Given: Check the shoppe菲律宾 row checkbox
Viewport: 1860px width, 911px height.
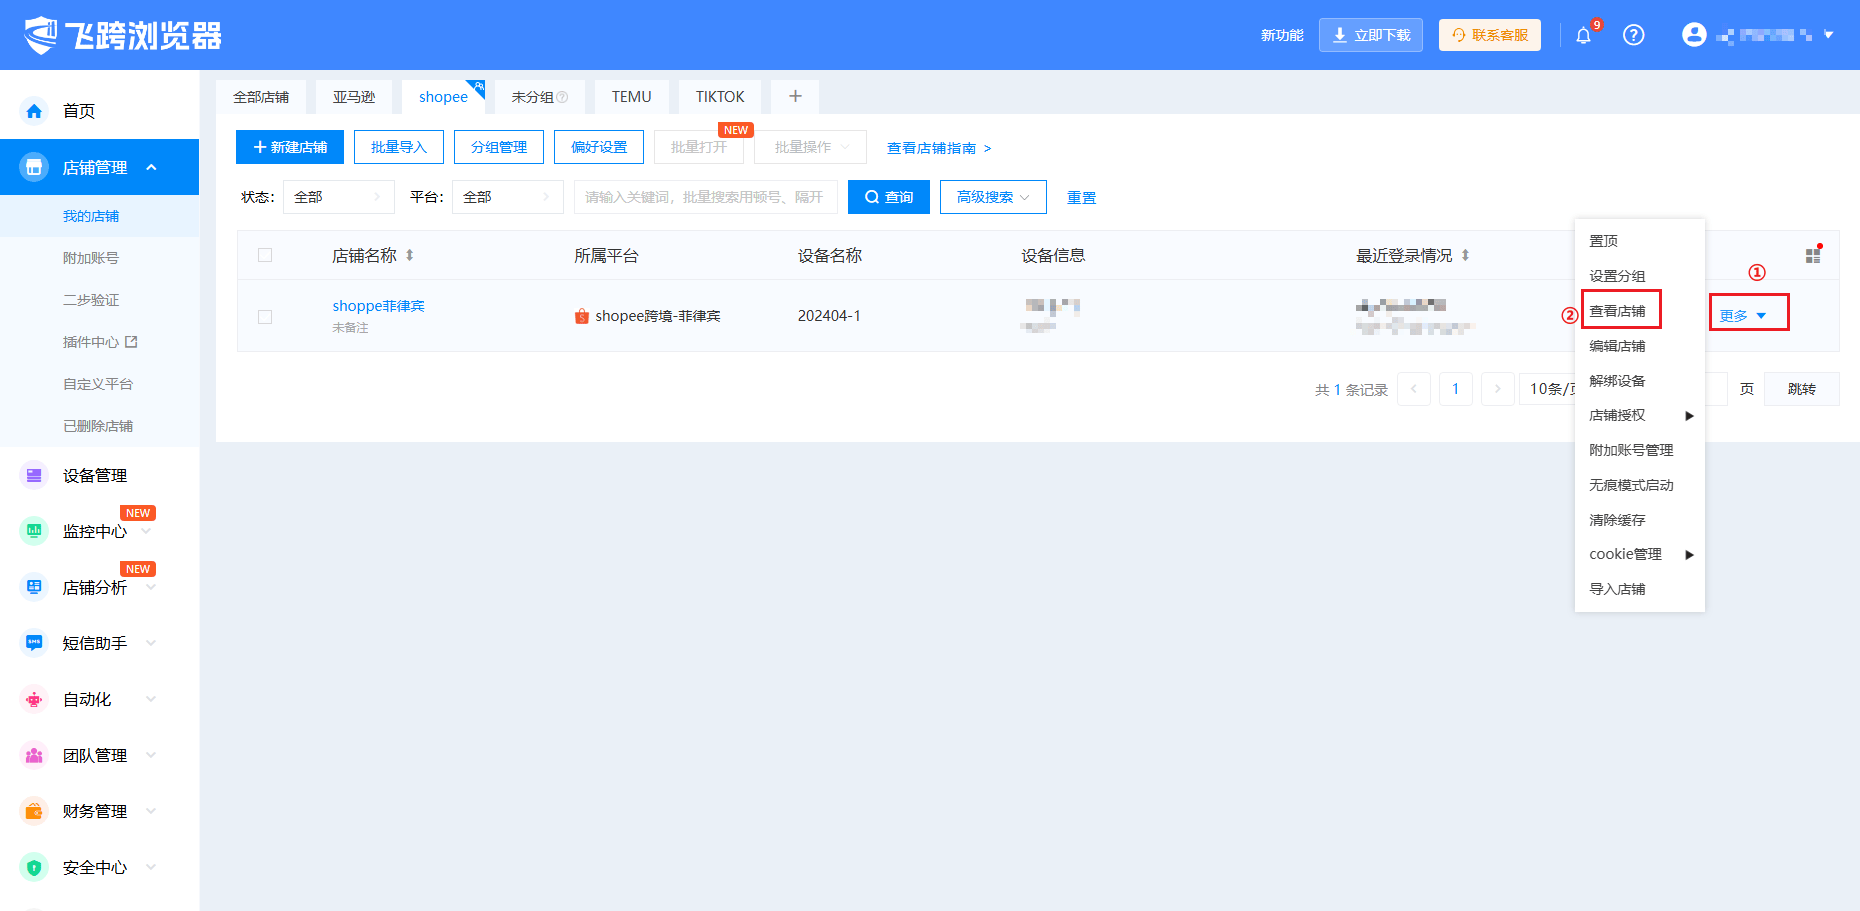Looking at the screenshot, I should point(265,317).
